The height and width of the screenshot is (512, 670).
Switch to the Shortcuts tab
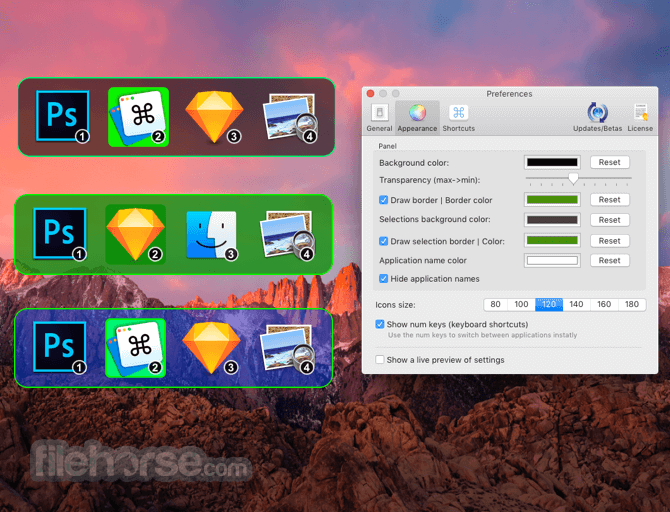(458, 118)
